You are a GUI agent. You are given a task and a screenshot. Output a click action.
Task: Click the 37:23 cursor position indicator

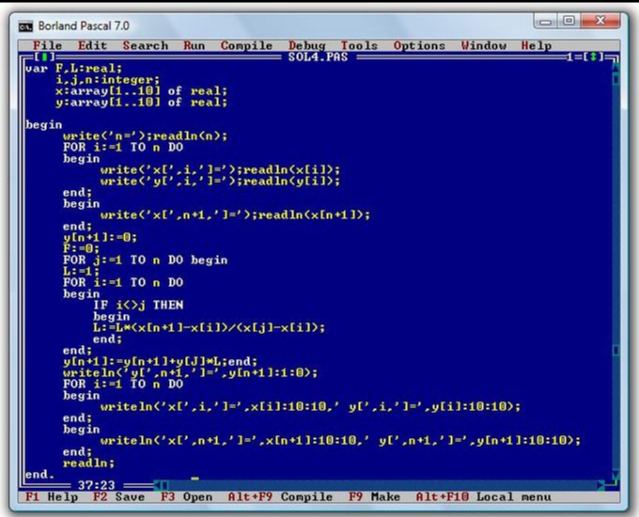[96, 485]
